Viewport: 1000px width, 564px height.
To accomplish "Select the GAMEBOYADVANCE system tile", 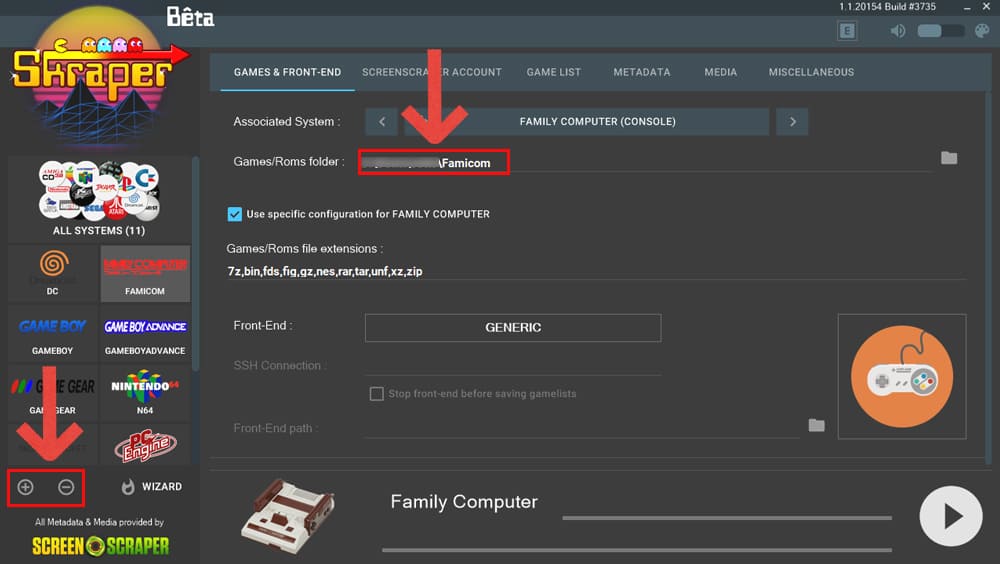I will pos(145,334).
